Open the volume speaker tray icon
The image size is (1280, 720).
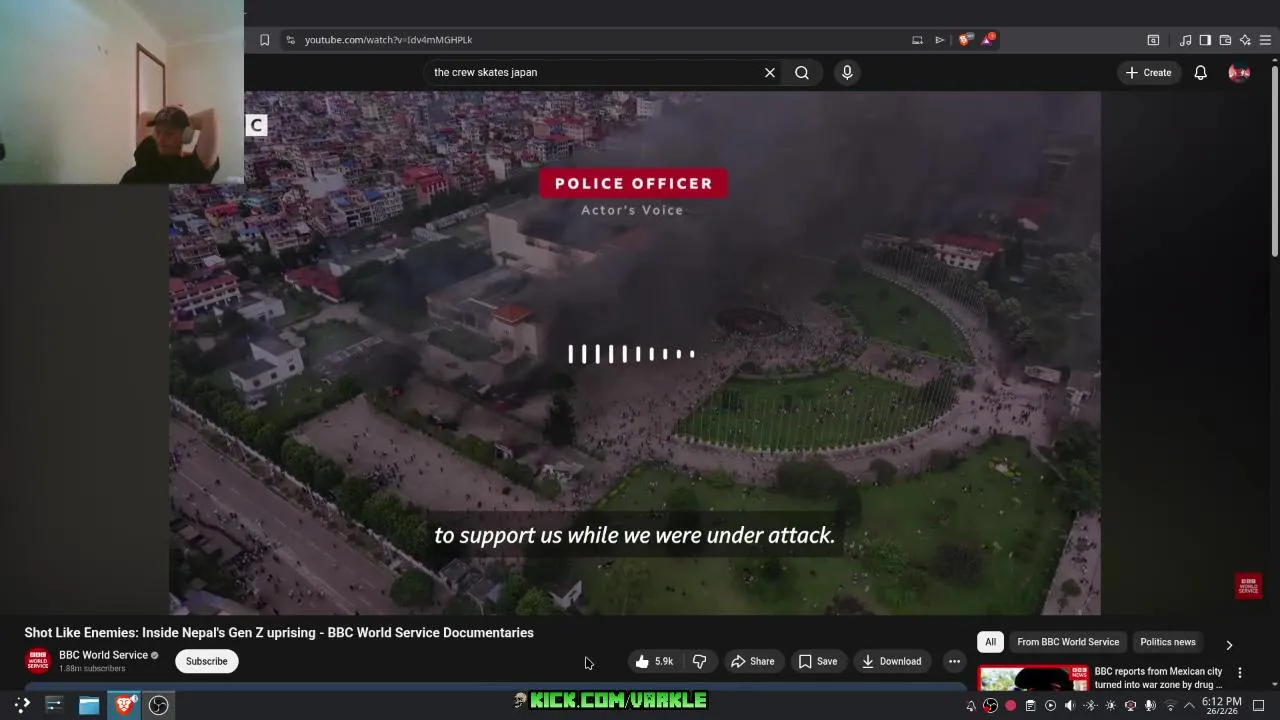click(x=1070, y=706)
